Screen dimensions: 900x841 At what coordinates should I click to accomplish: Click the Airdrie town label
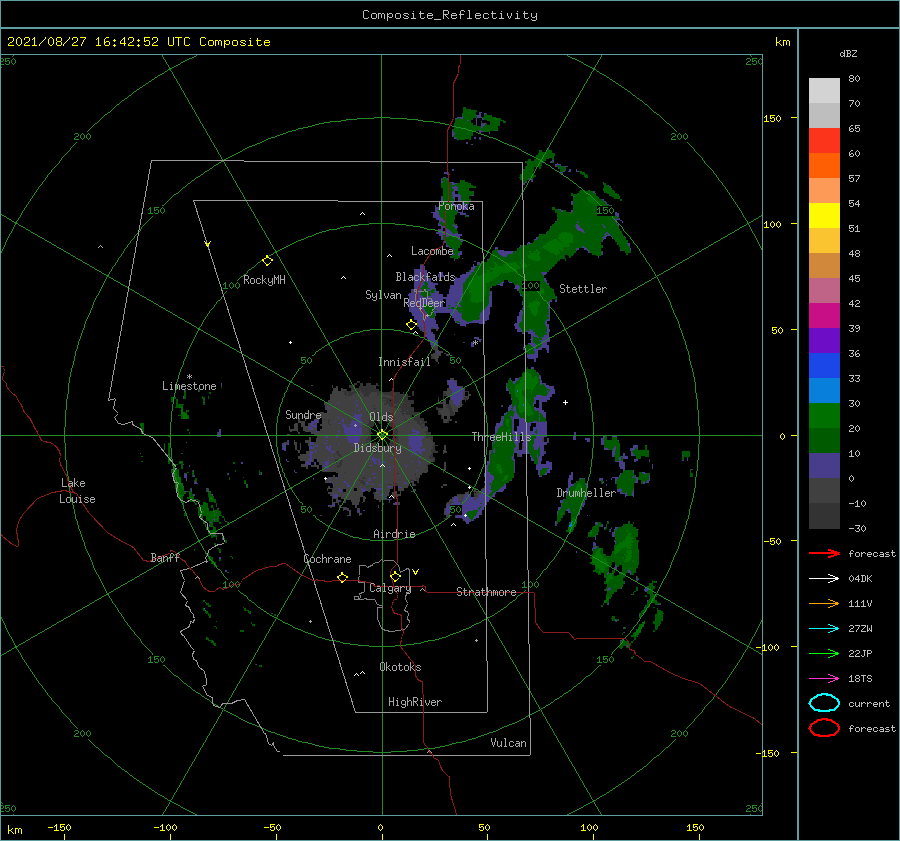(x=394, y=534)
